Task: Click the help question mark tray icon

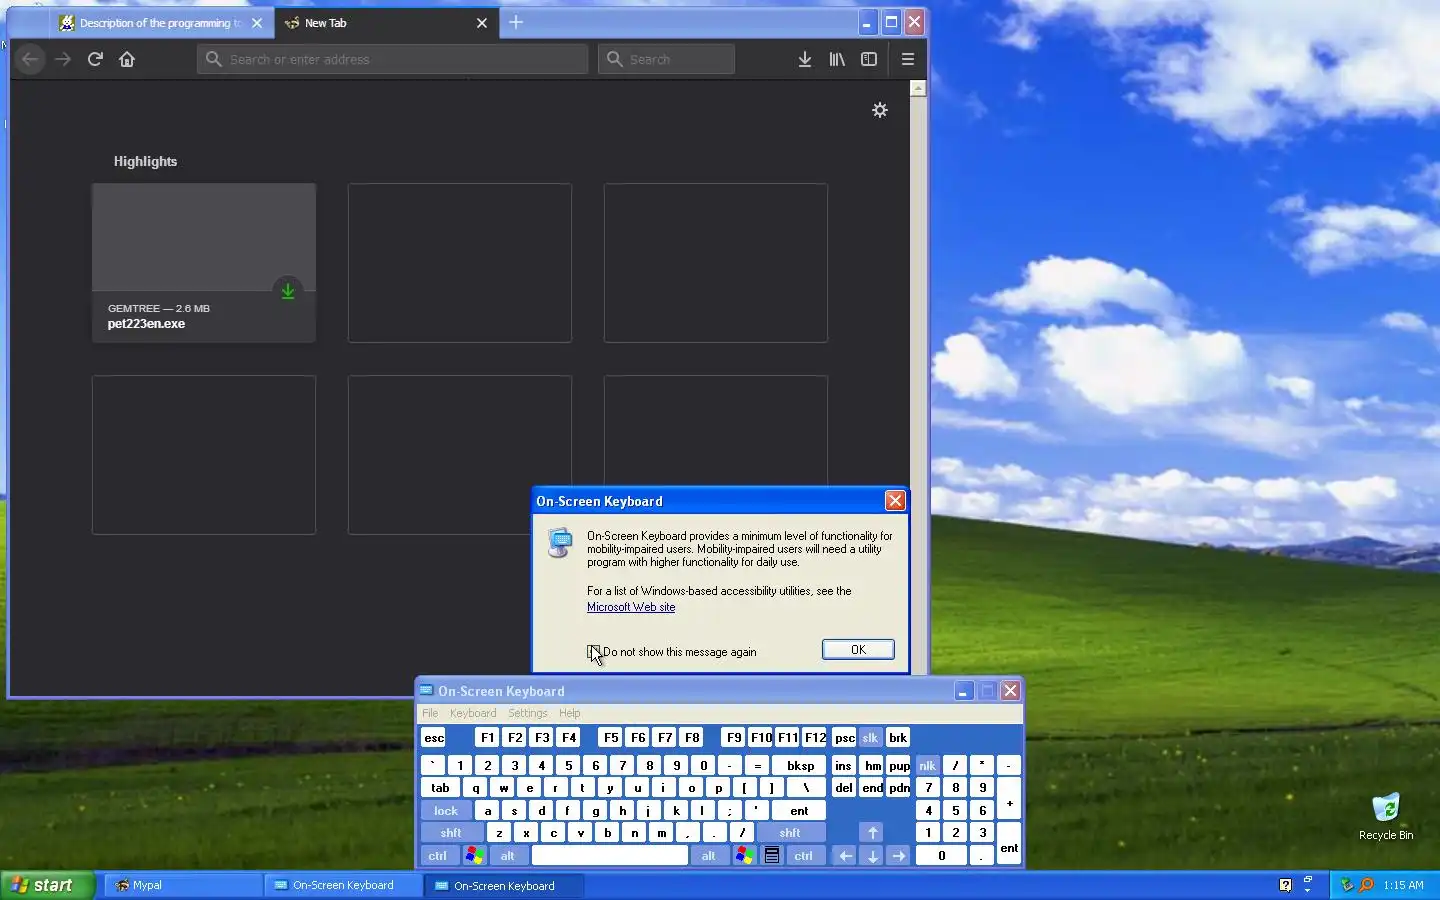Action: [x=1285, y=885]
